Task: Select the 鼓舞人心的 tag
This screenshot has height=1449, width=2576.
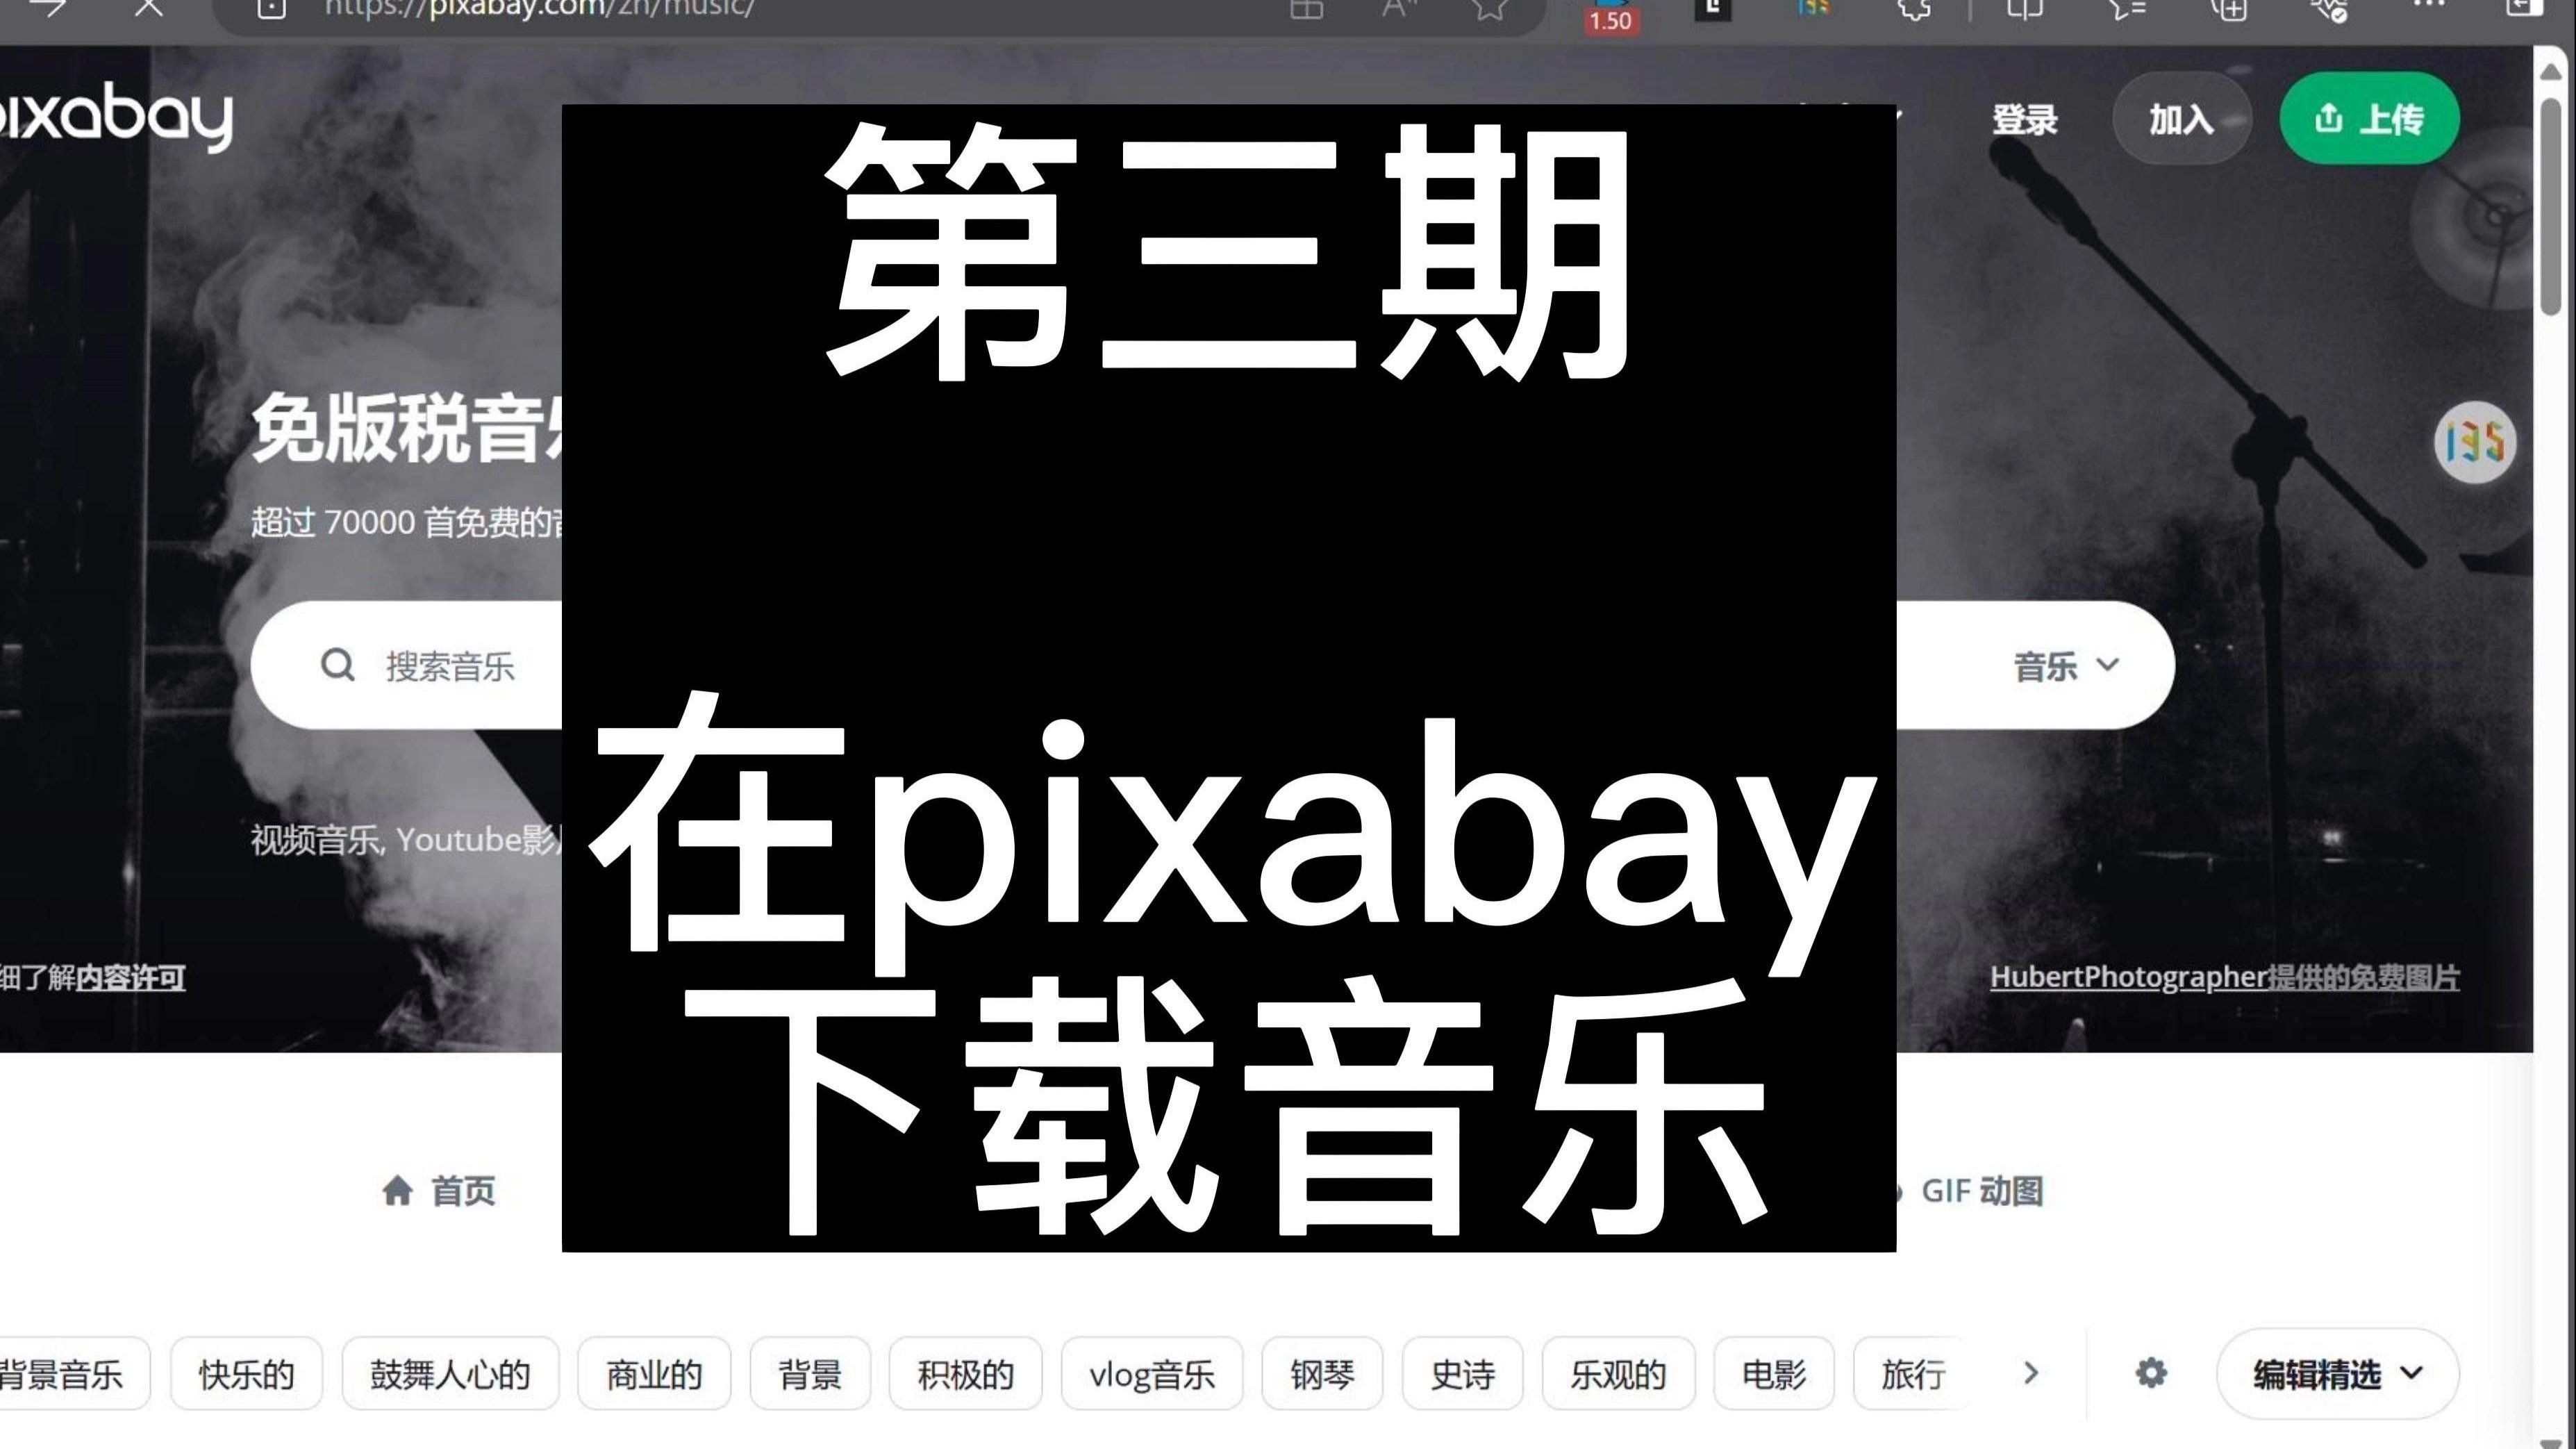Action: pos(450,1374)
